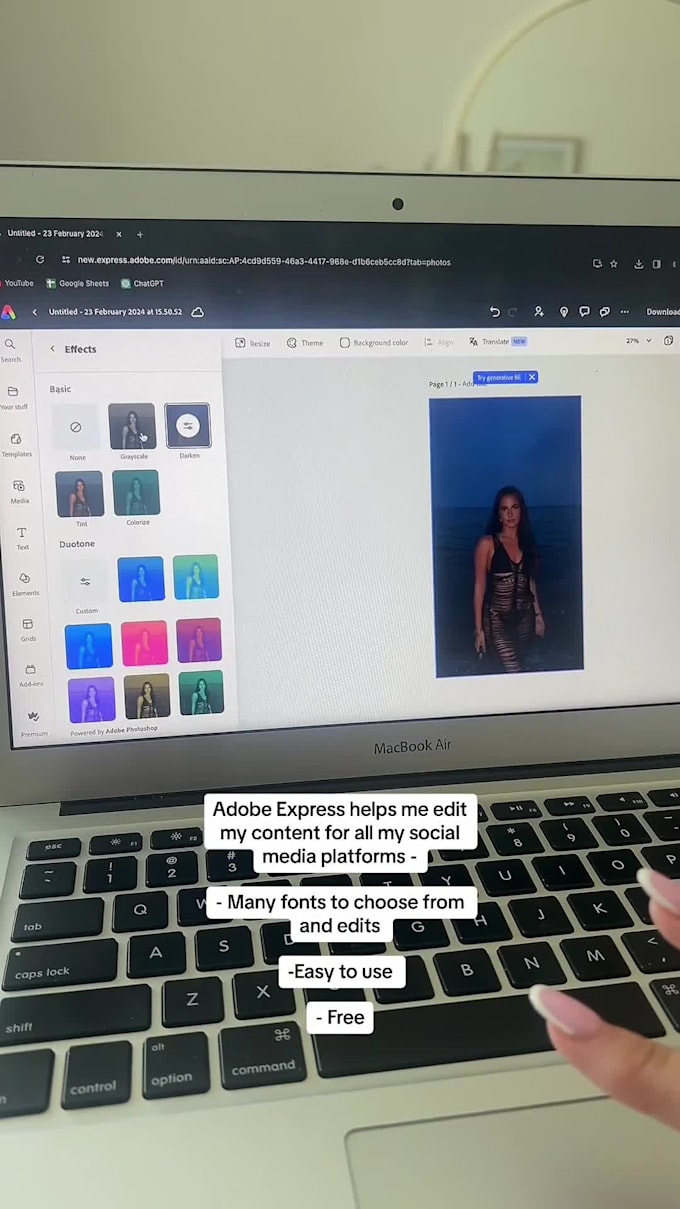Image resolution: width=680 pixels, height=1209 pixels.
Task: Select the None effect
Action: [76, 427]
